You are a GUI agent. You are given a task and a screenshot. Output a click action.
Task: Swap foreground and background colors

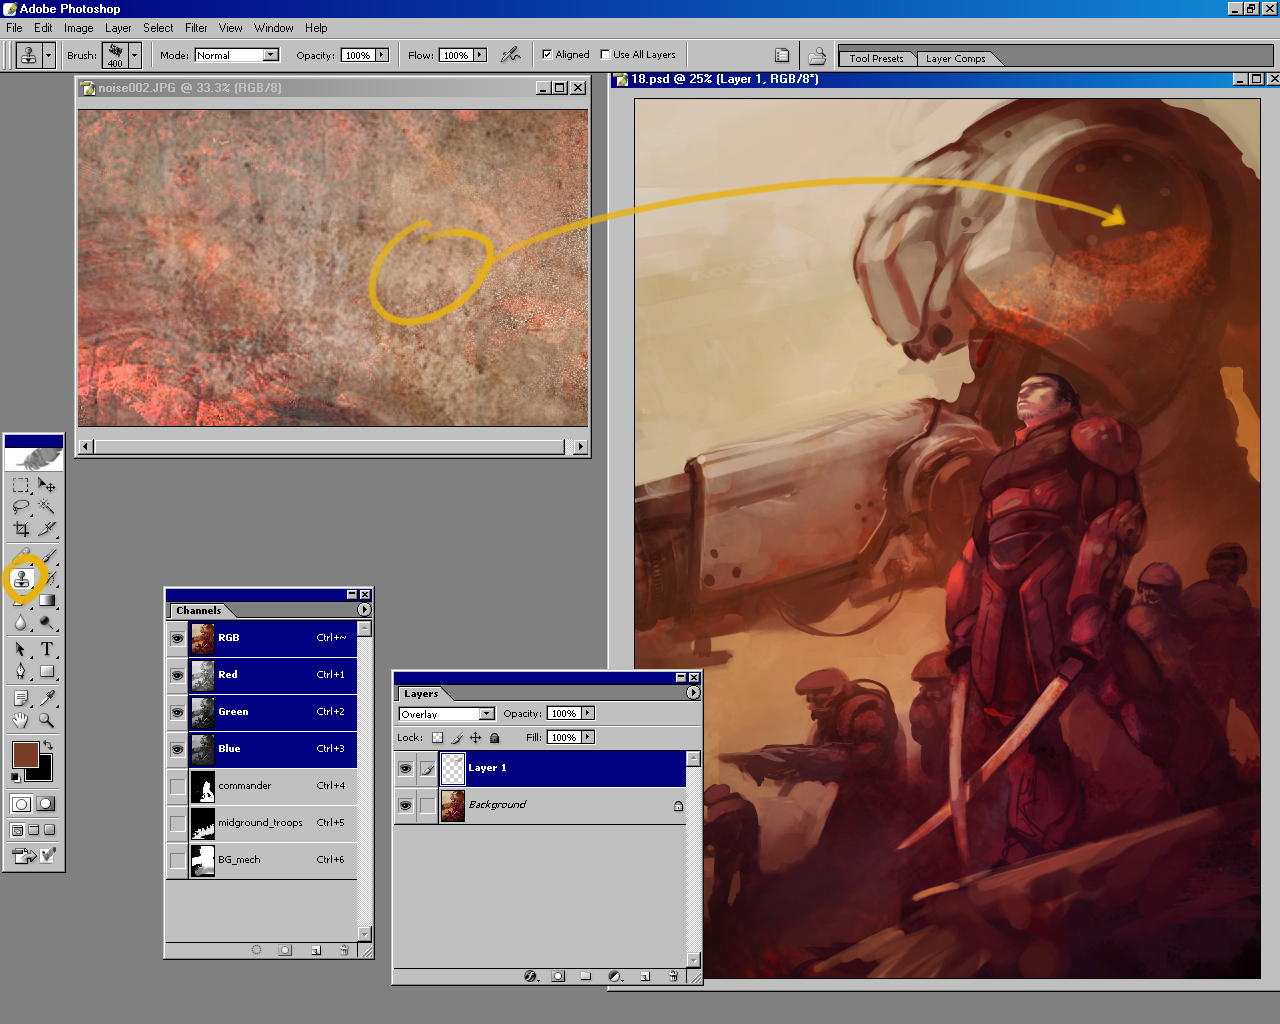pos(48,746)
